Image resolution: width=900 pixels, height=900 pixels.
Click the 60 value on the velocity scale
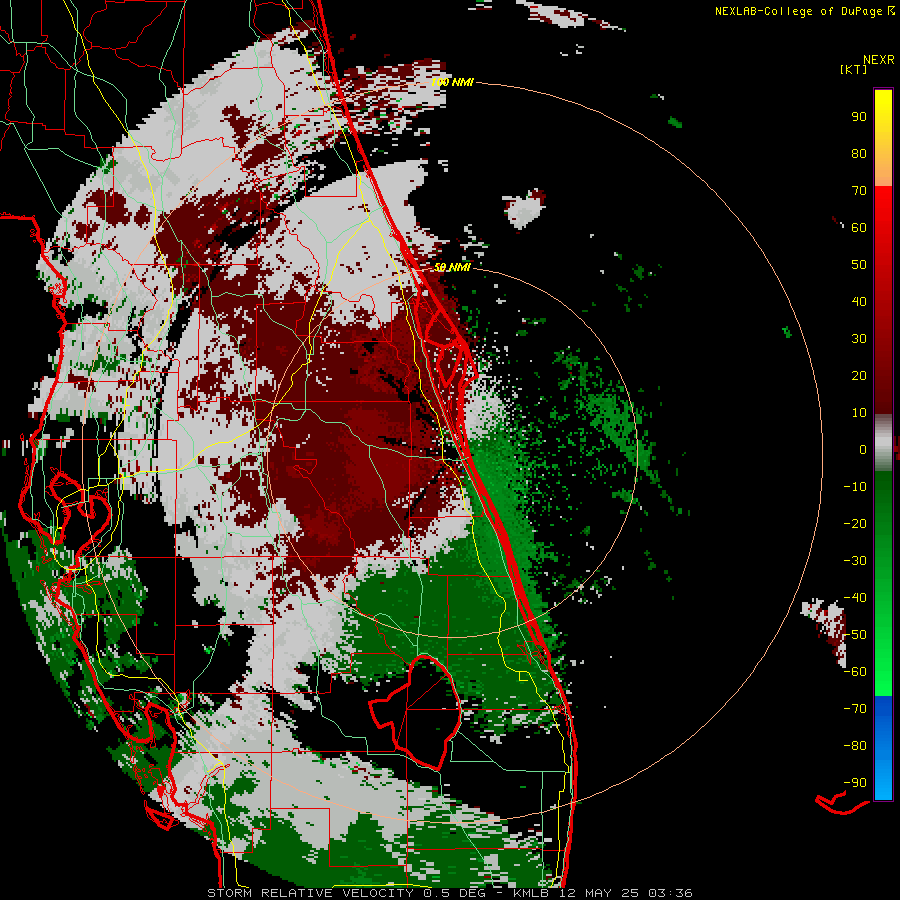pyautogui.click(x=859, y=228)
